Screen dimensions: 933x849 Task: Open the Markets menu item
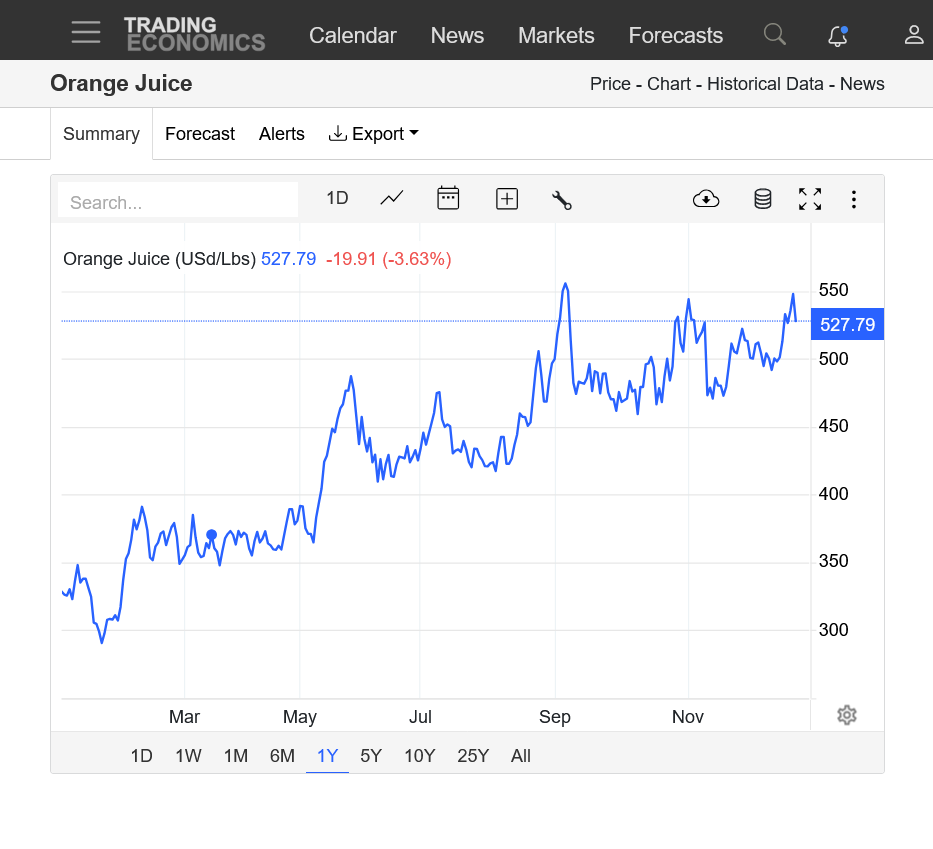(x=556, y=36)
